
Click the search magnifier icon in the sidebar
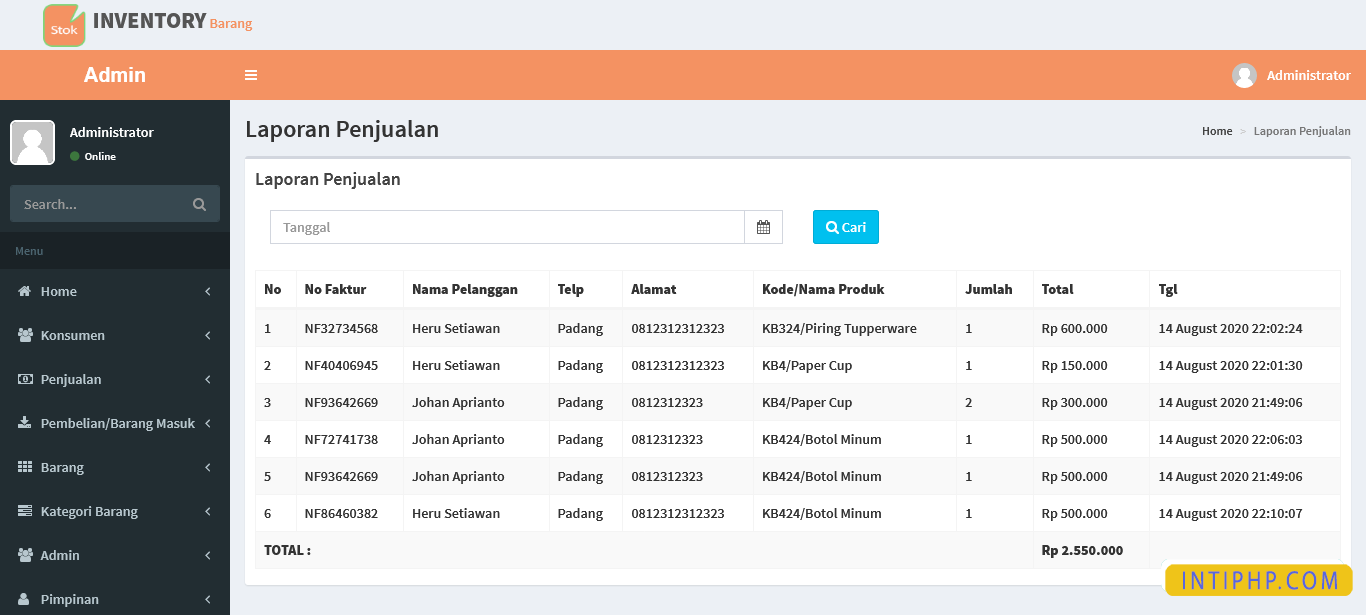coord(199,203)
